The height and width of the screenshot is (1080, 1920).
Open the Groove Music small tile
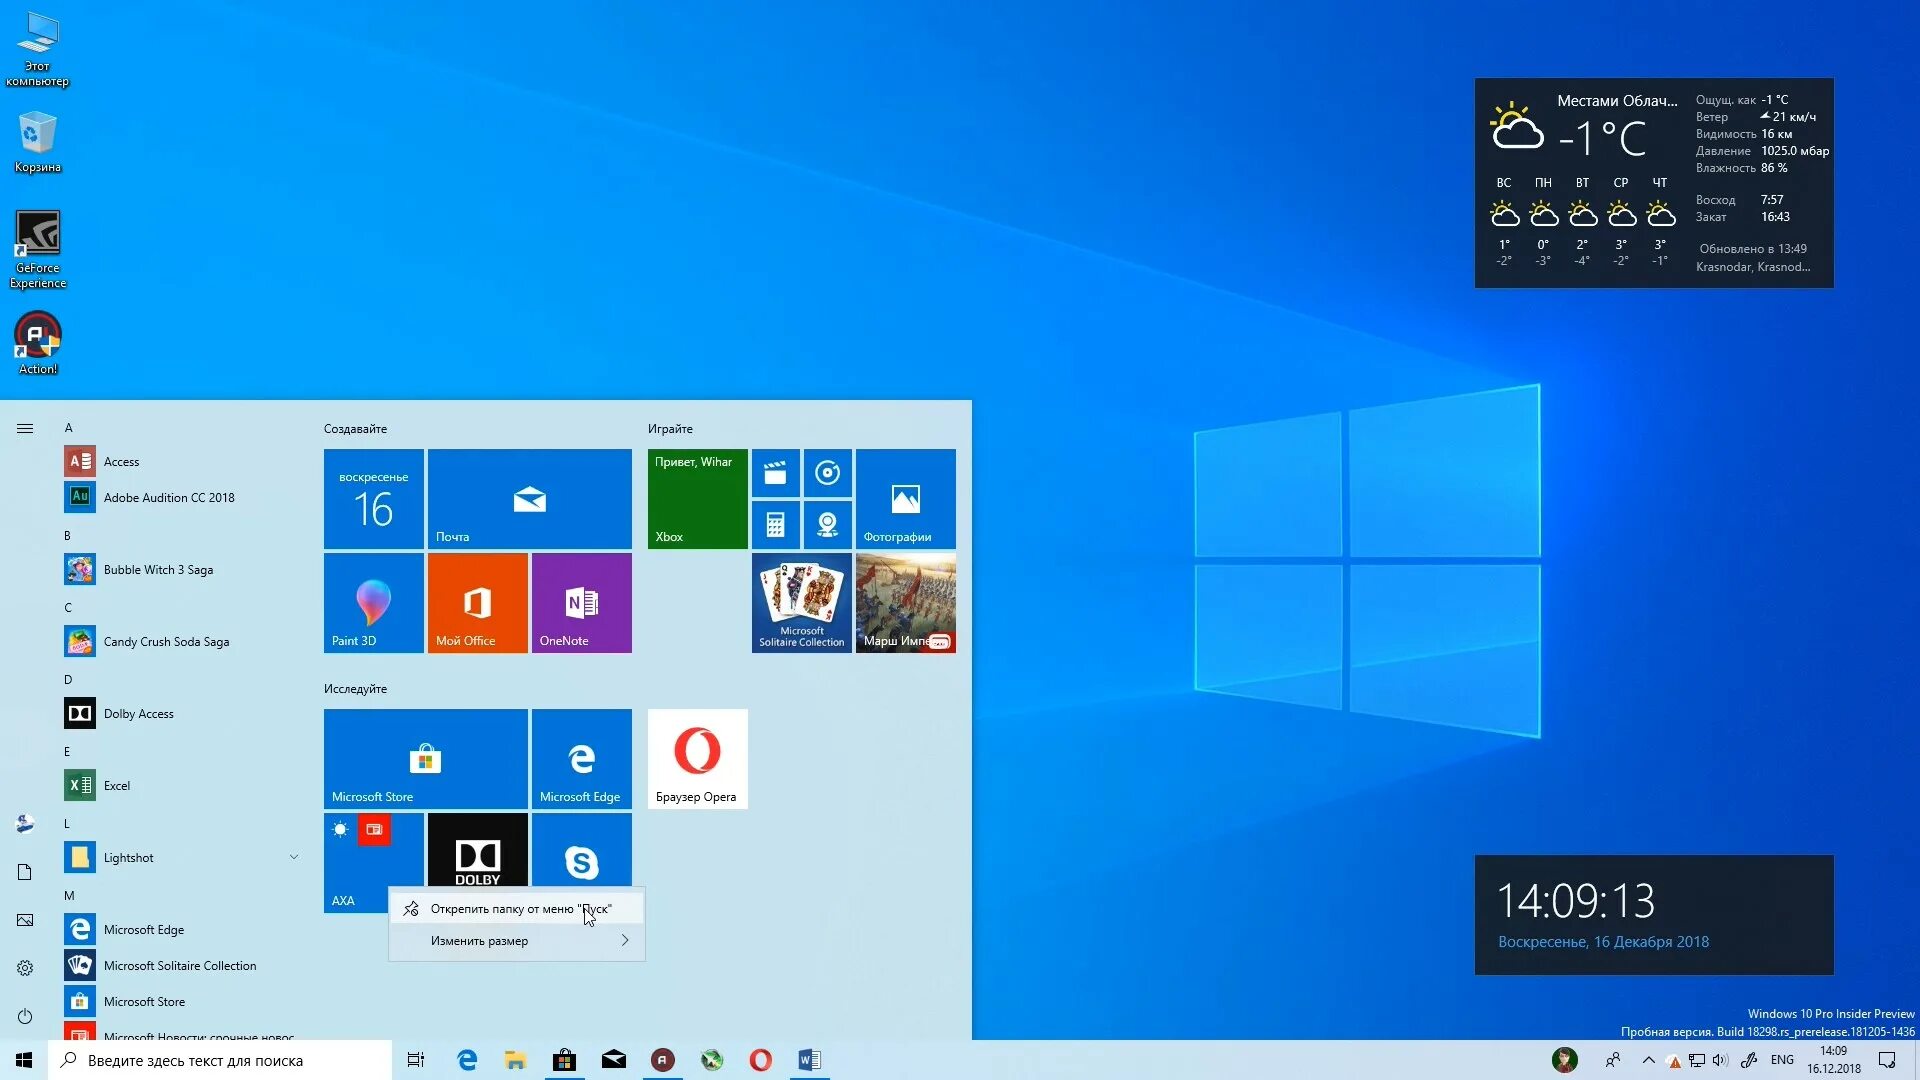point(827,473)
